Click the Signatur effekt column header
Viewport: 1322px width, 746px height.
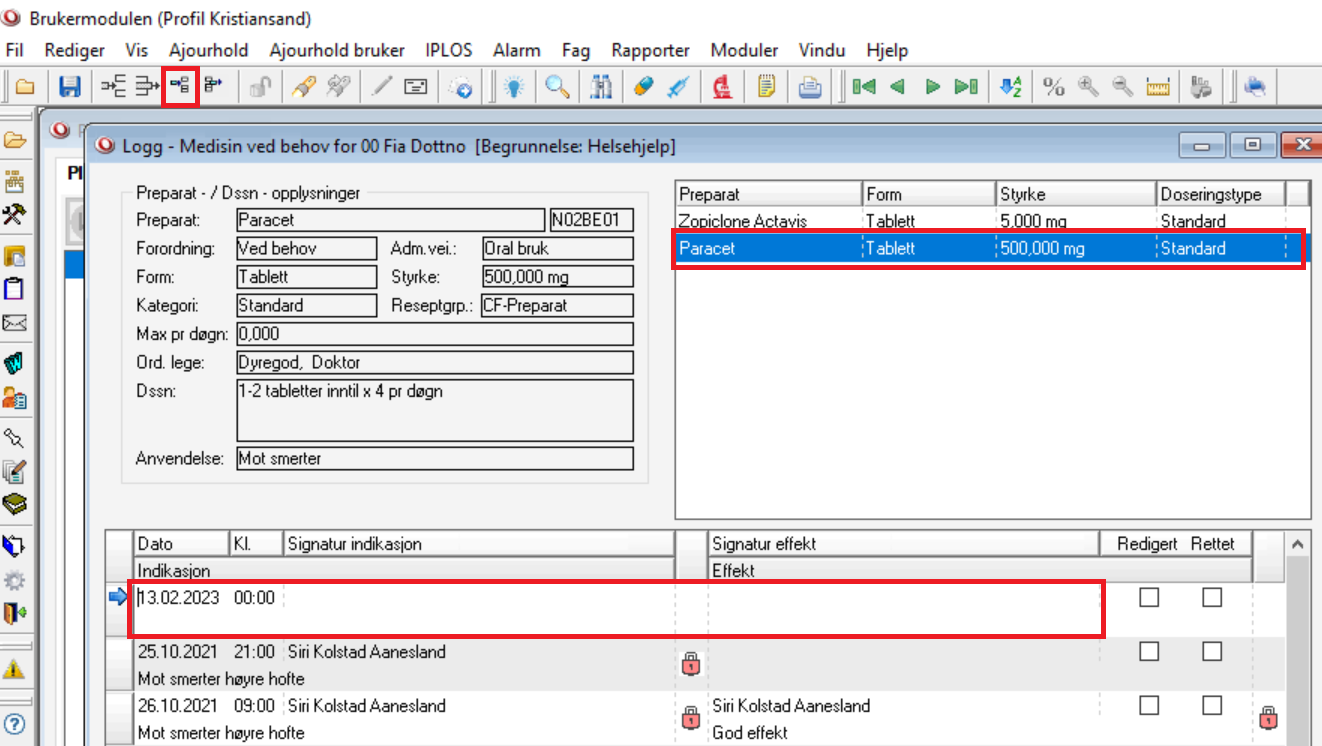pos(903,544)
